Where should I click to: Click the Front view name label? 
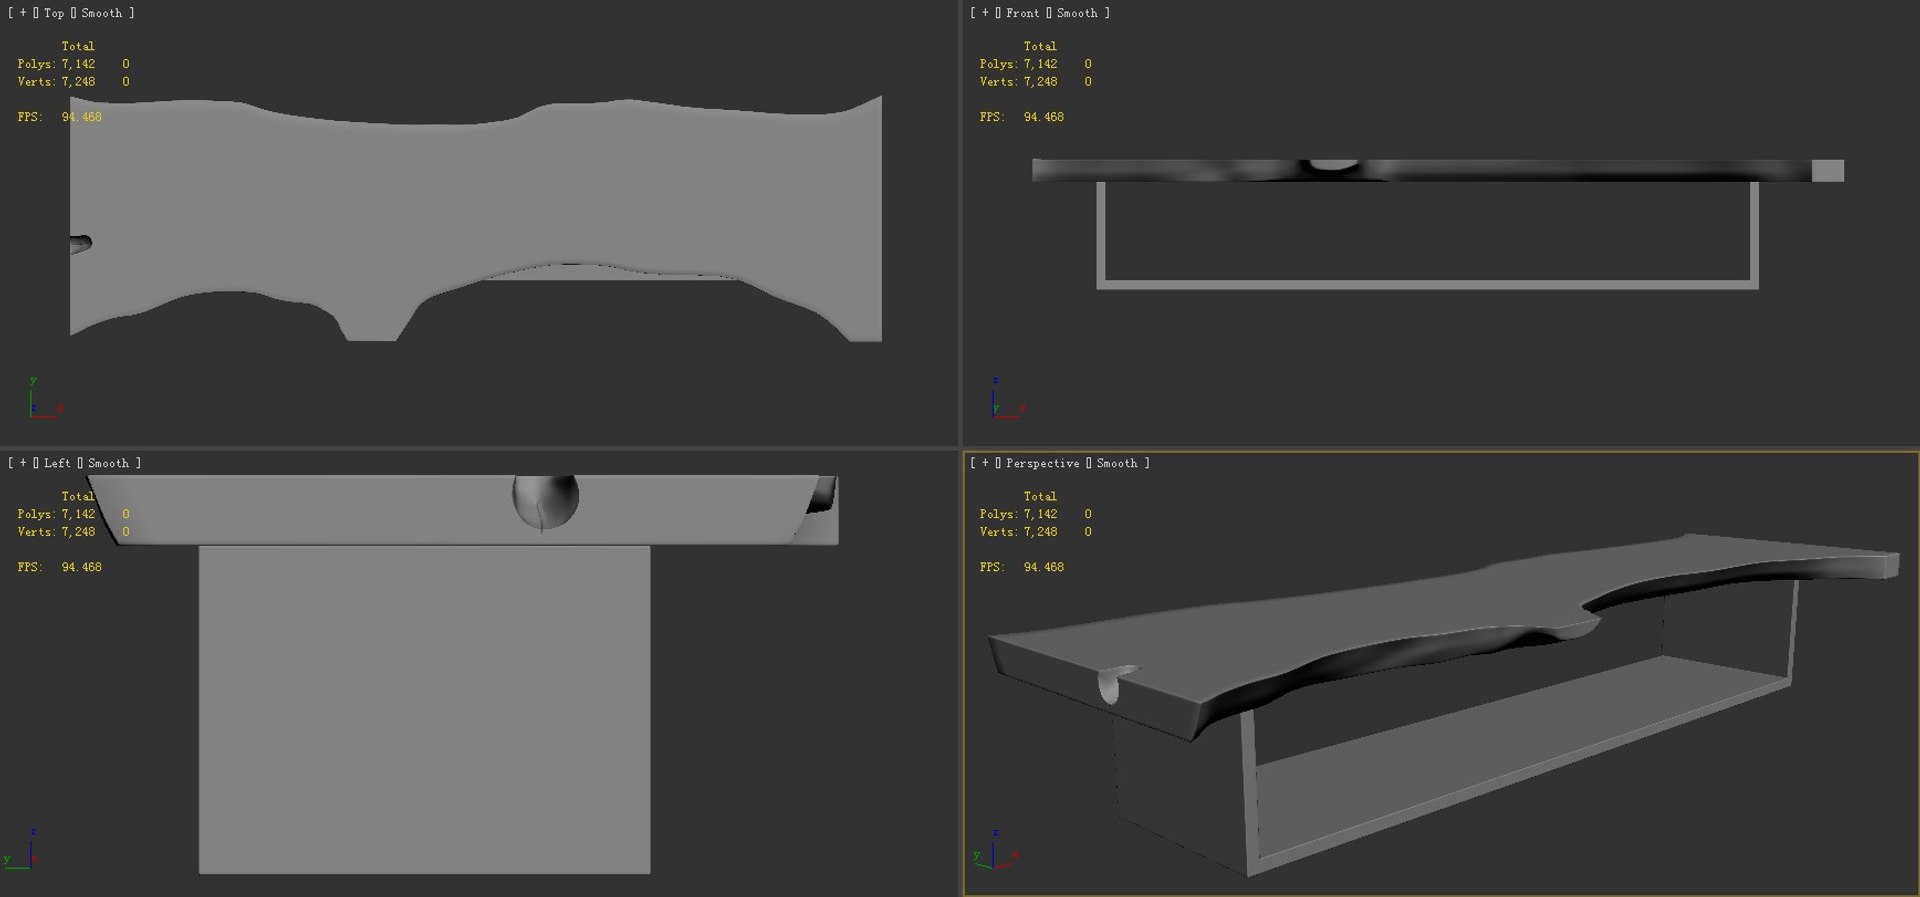1022,13
